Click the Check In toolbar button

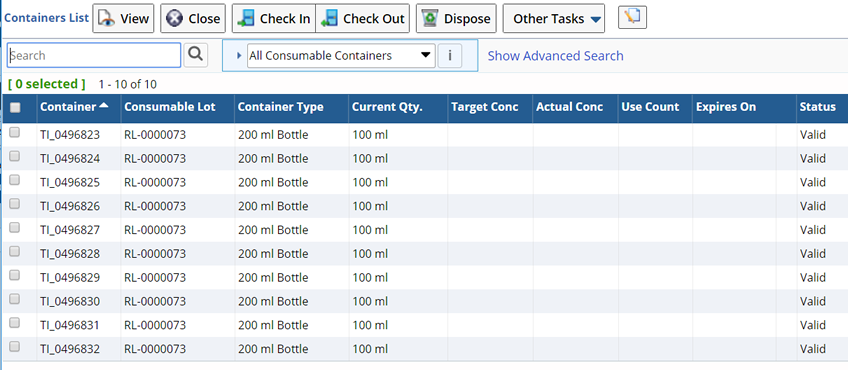click(274, 18)
